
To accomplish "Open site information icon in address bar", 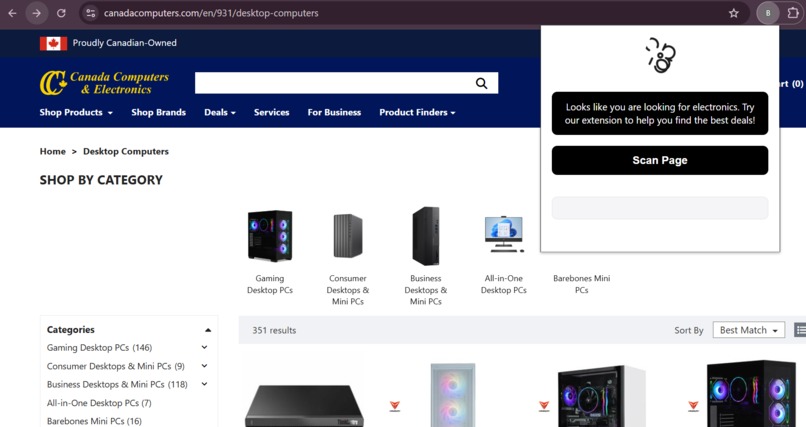I will (x=90, y=13).
